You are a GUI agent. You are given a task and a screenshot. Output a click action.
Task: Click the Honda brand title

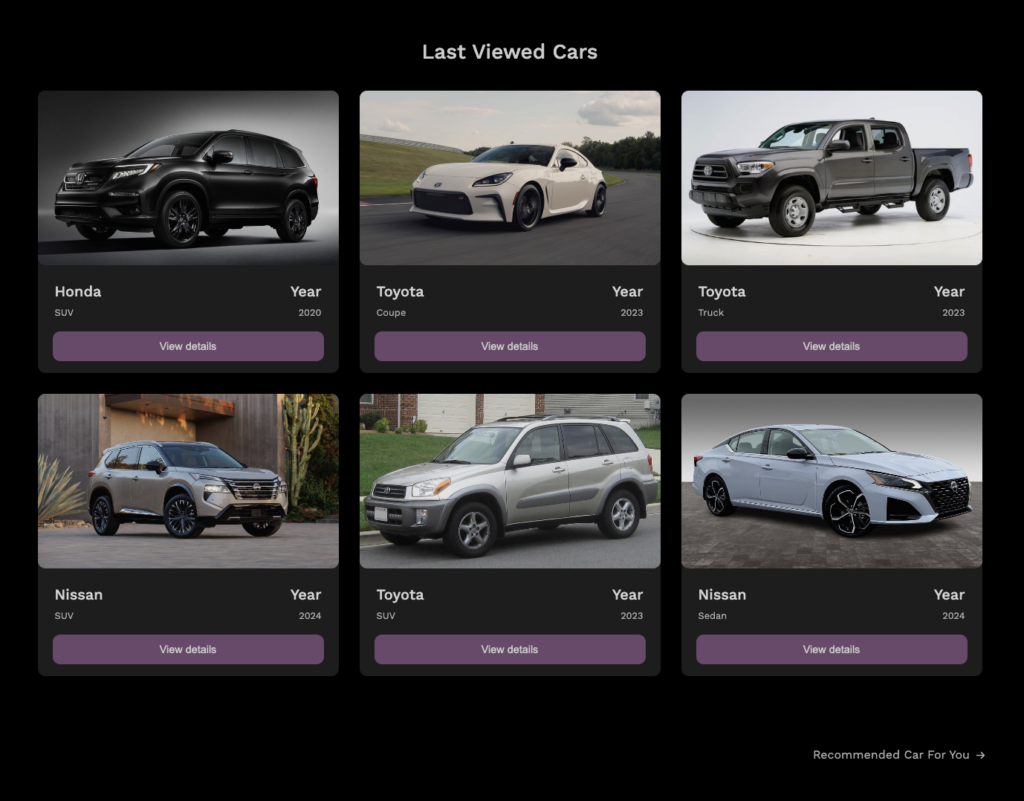[x=78, y=292]
